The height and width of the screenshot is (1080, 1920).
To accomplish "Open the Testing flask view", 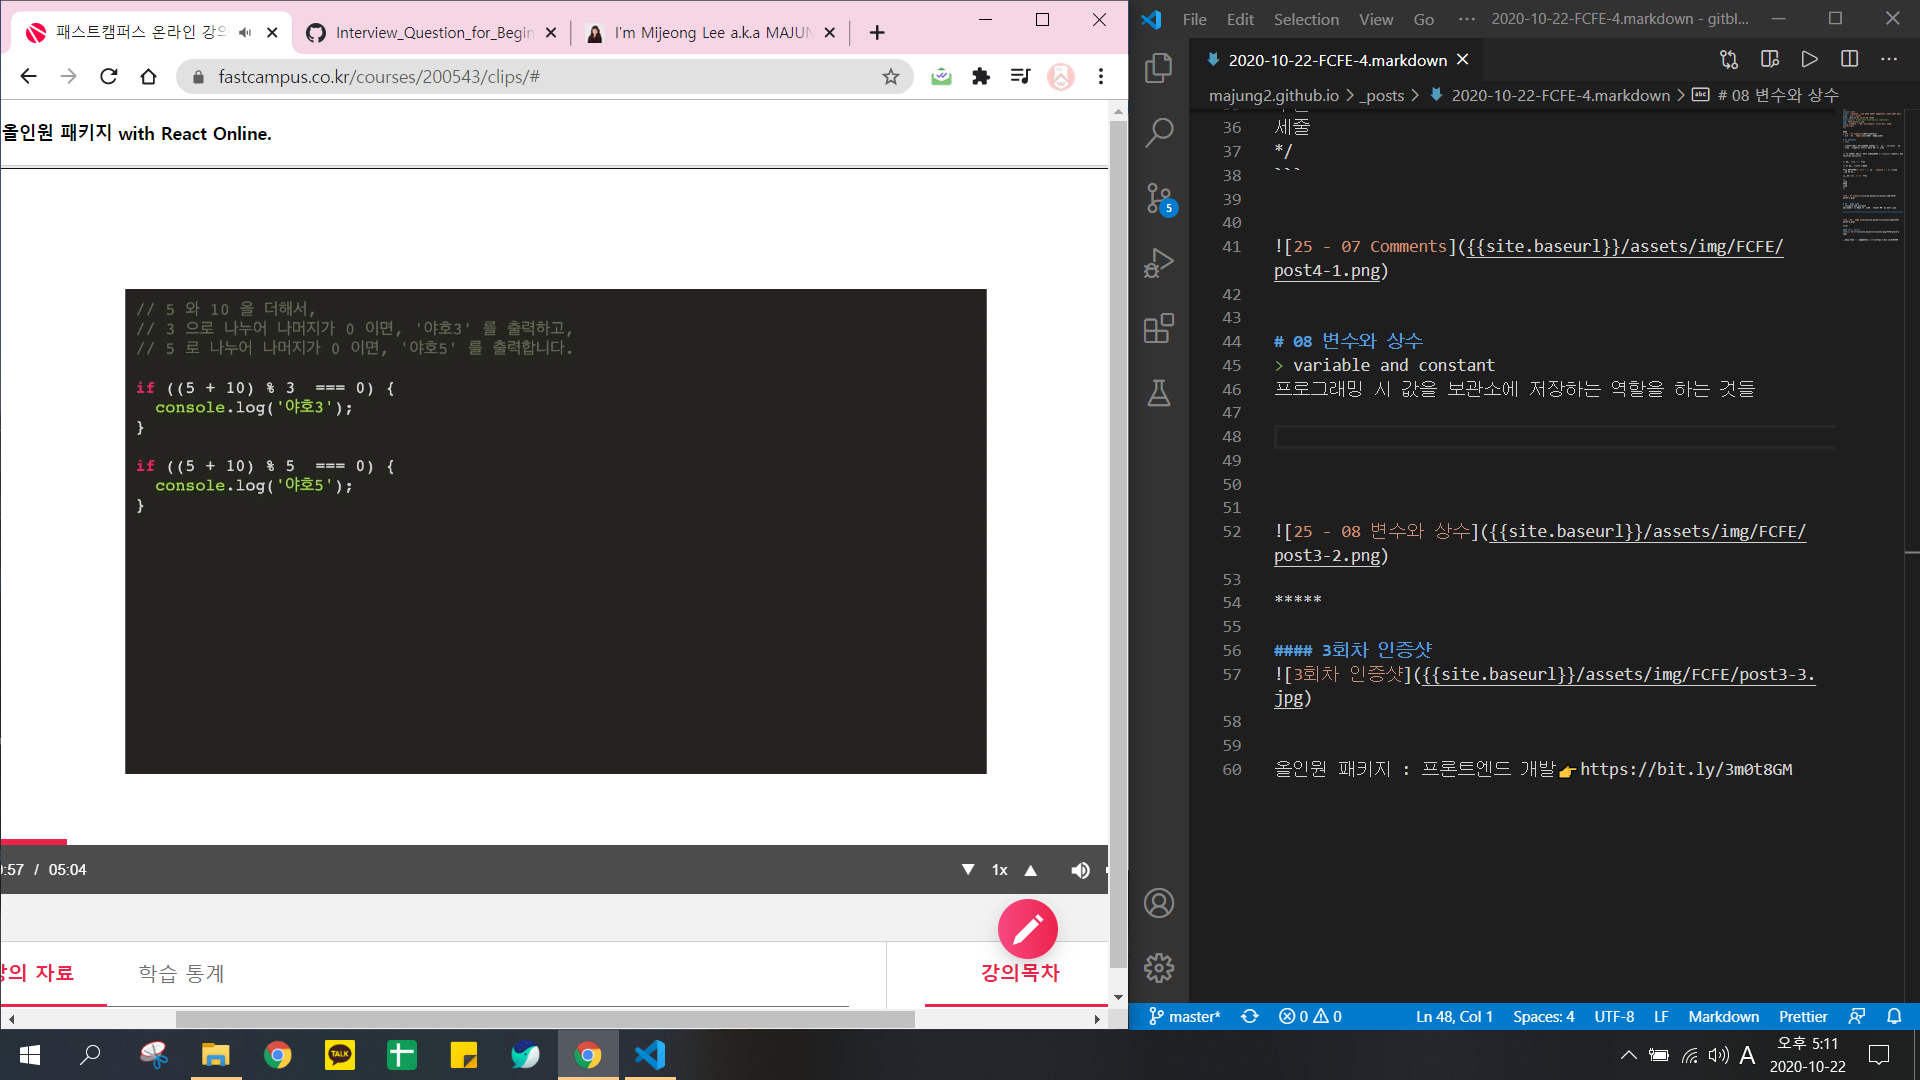I will (1159, 393).
